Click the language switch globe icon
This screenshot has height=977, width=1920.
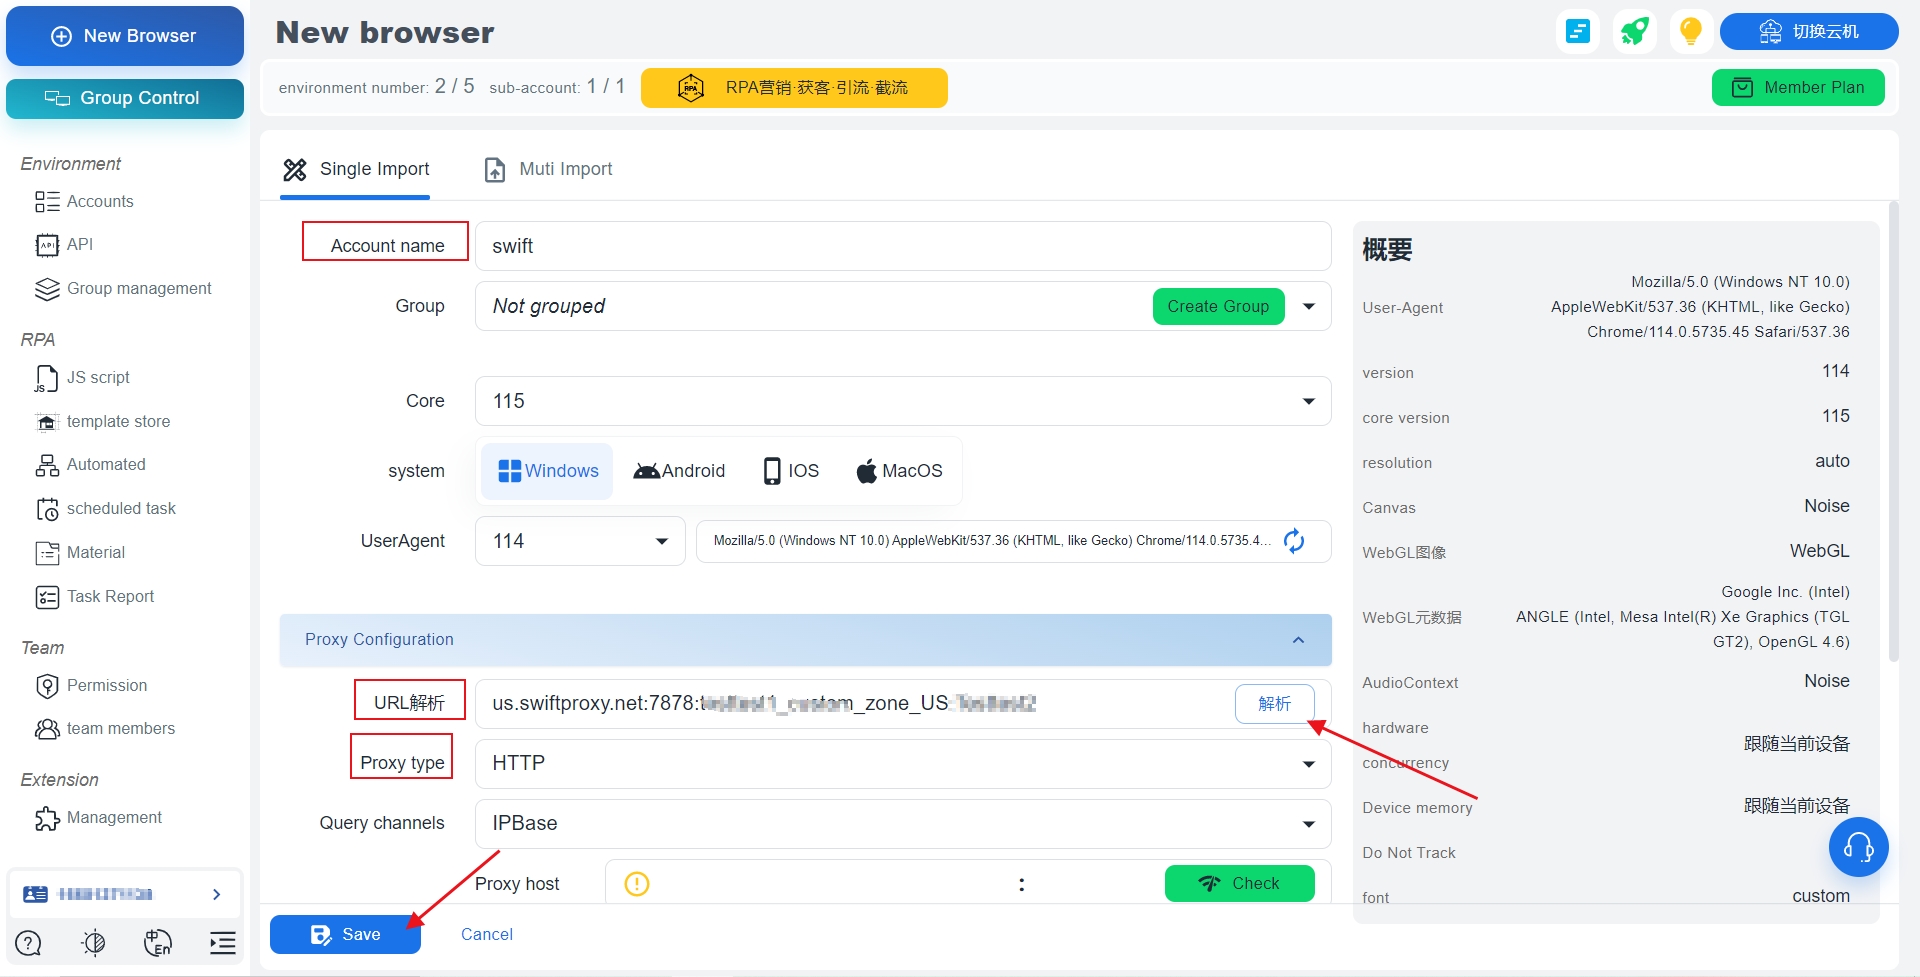click(x=158, y=942)
